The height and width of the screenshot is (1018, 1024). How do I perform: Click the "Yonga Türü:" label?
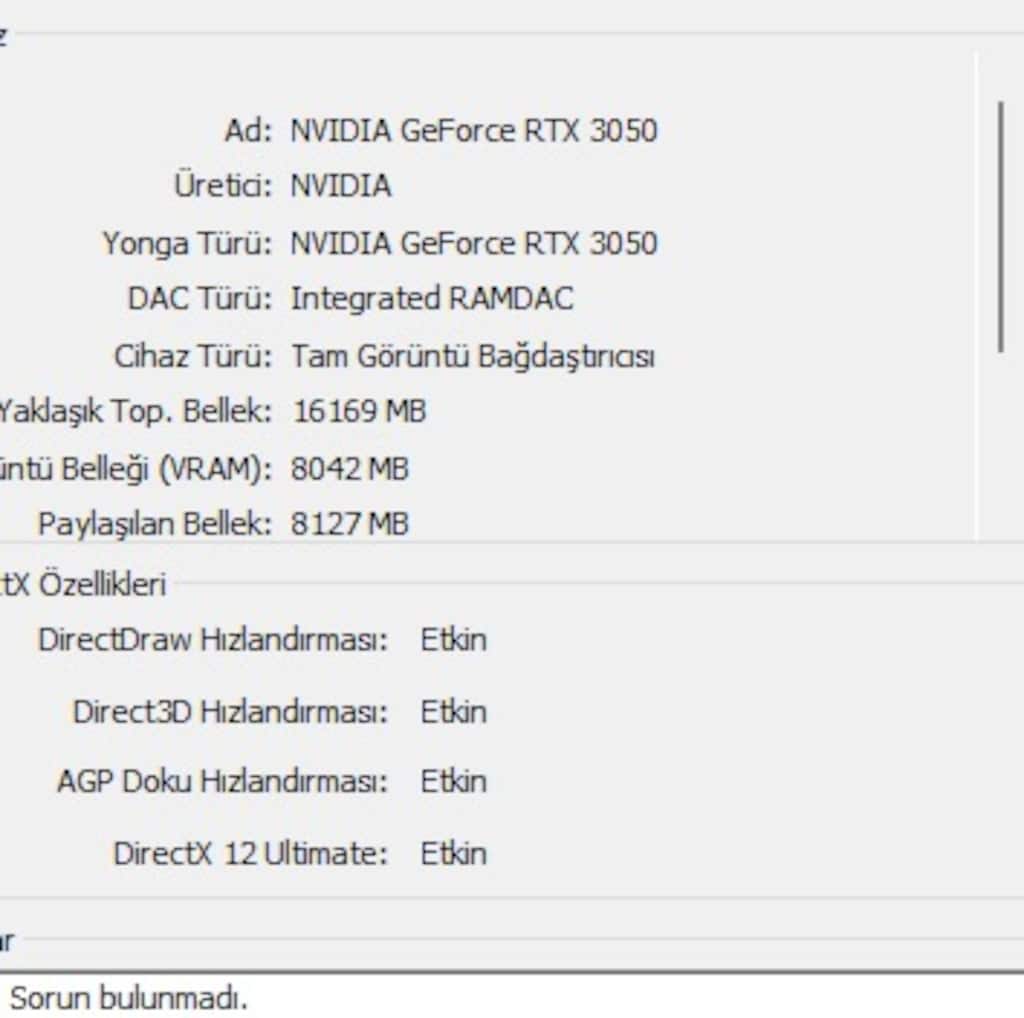[187, 244]
